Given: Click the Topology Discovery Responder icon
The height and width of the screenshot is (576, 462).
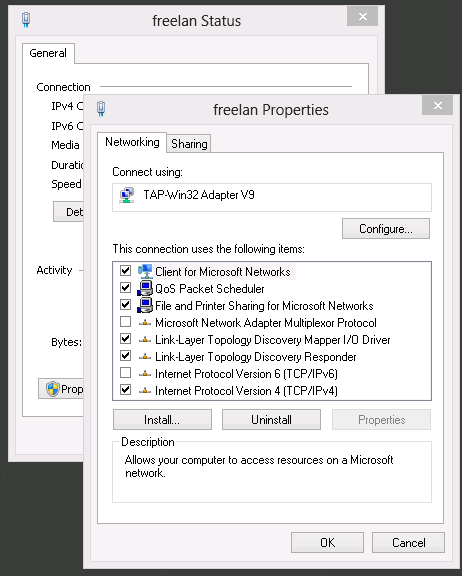Looking at the screenshot, I should (145, 356).
